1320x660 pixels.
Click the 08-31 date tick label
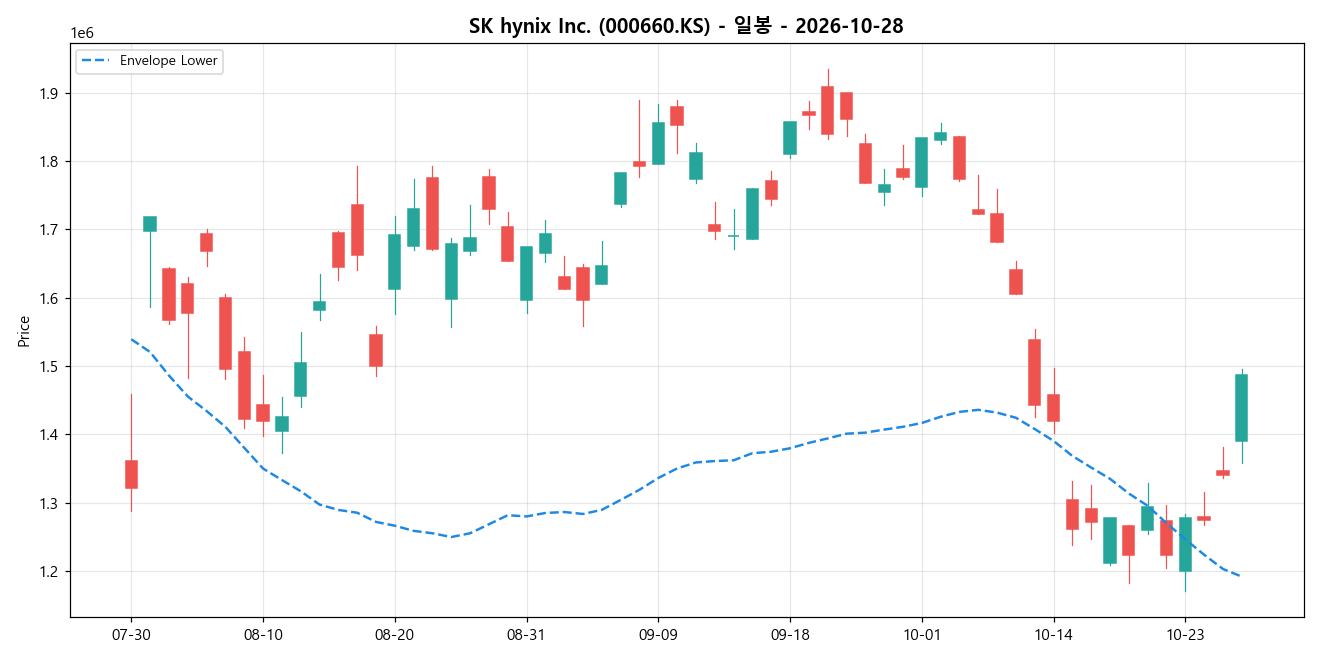[x=526, y=633]
